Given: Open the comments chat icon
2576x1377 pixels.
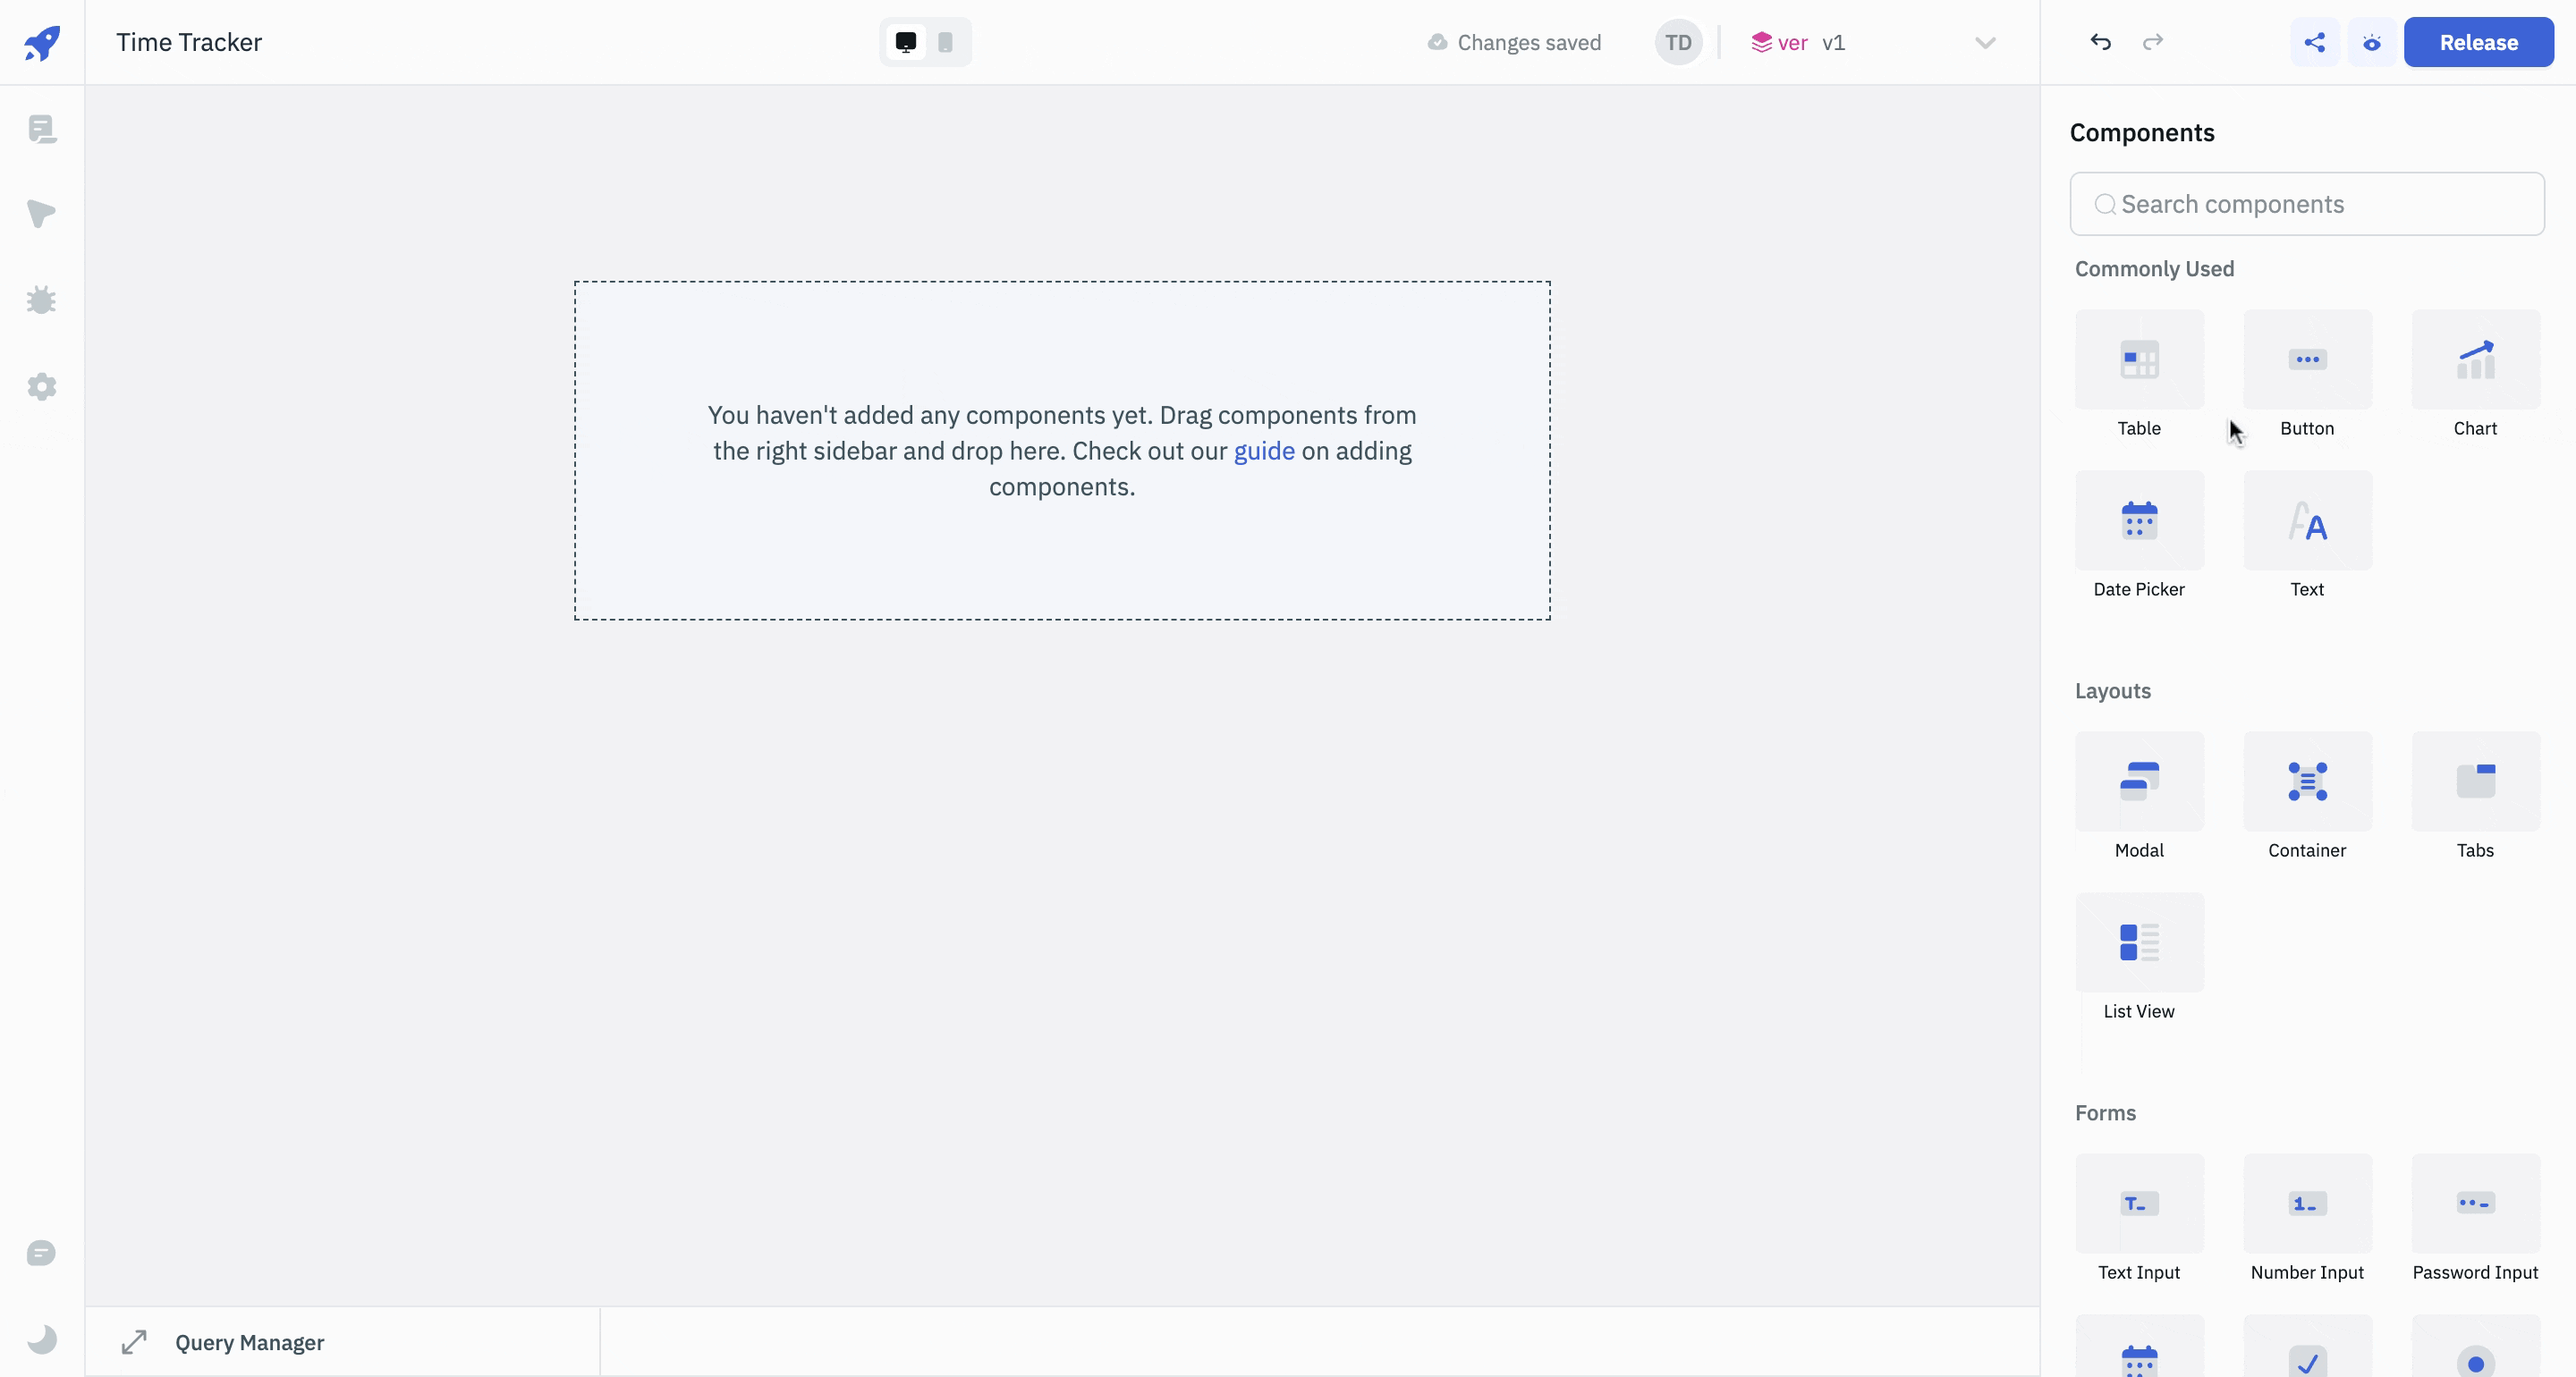Looking at the screenshot, I should click(x=42, y=1253).
